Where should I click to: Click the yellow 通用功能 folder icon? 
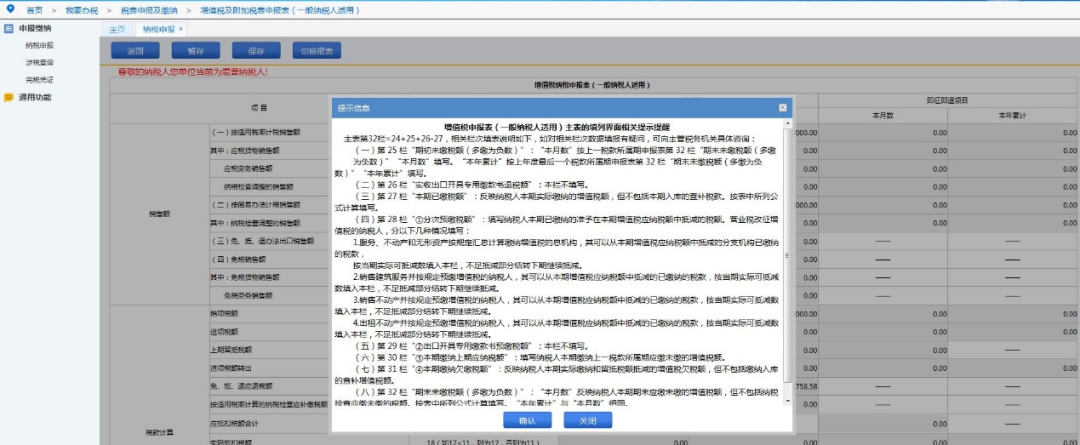(9, 97)
